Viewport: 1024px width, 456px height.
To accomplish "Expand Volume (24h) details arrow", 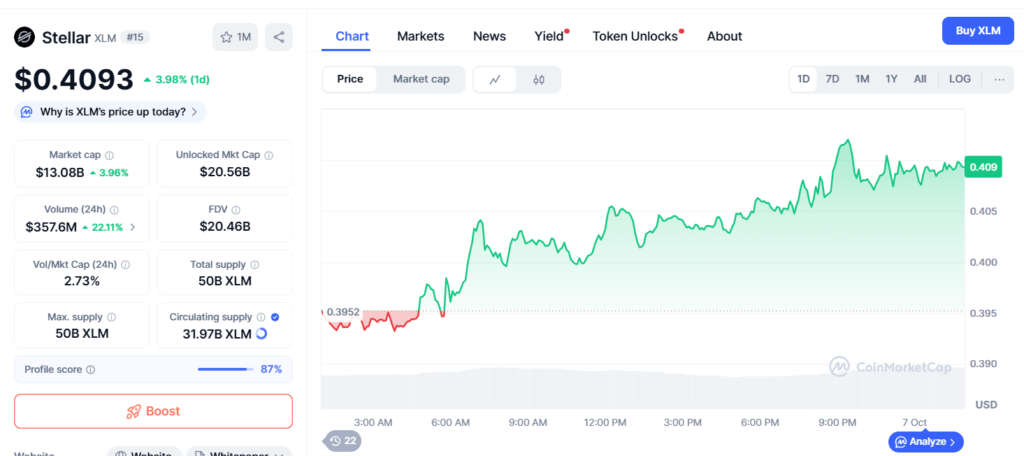I will pos(133,227).
